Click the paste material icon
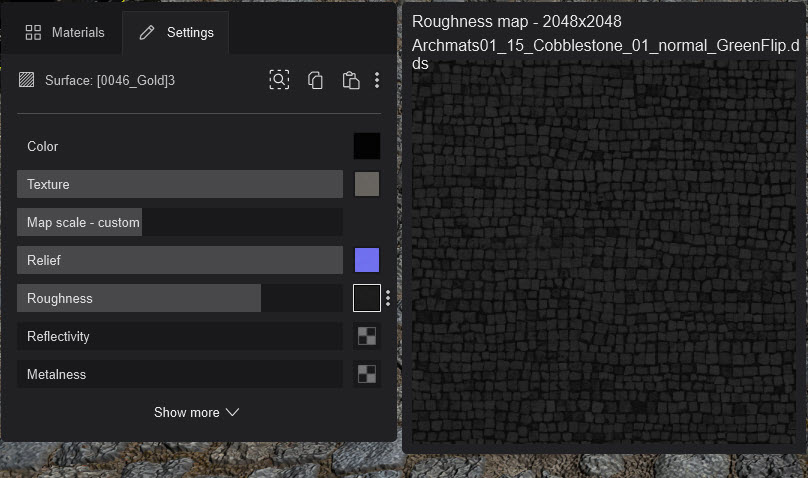808x478 pixels. 350,80
